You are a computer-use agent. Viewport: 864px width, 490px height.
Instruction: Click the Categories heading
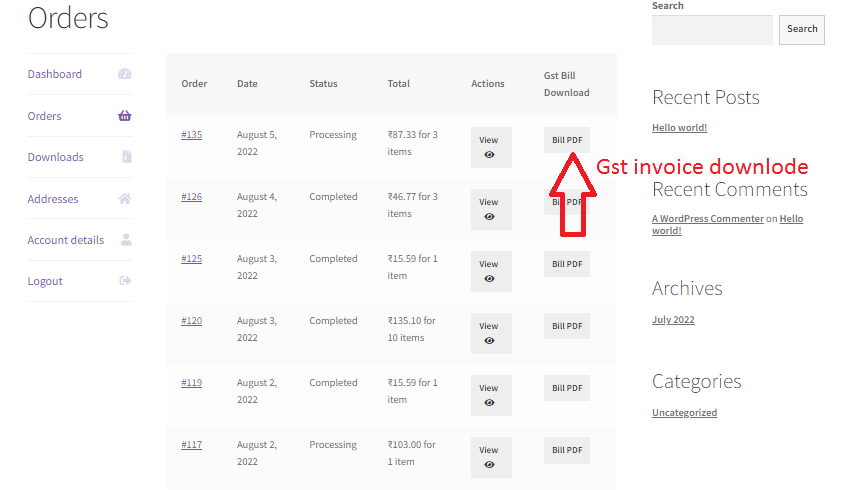pos(696,381)
